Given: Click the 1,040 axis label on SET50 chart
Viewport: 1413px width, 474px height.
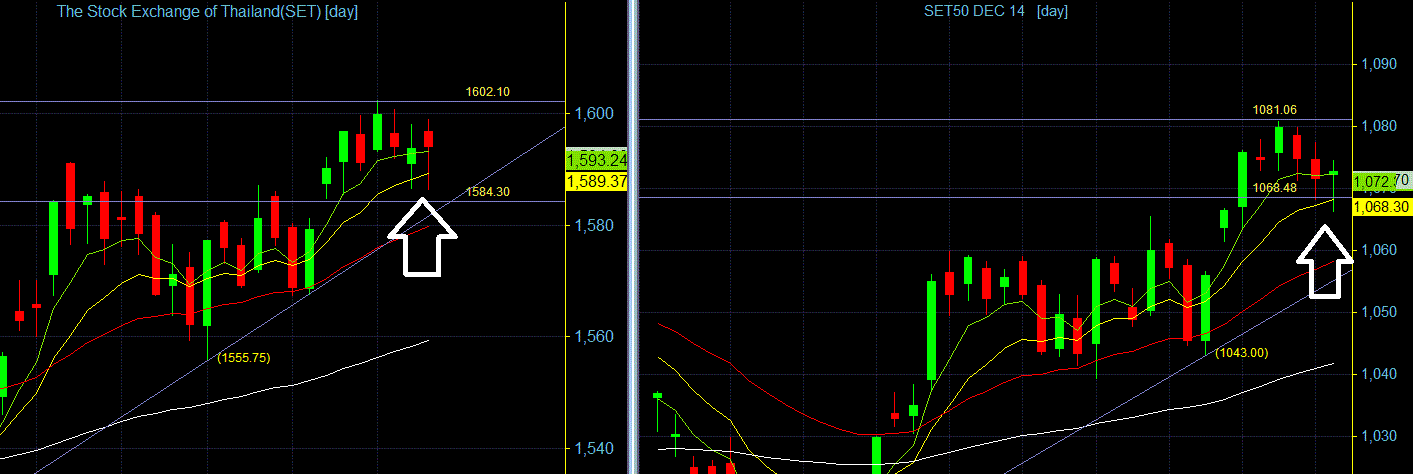Looking at the screenshot, I should click(x=1379, y=374).
